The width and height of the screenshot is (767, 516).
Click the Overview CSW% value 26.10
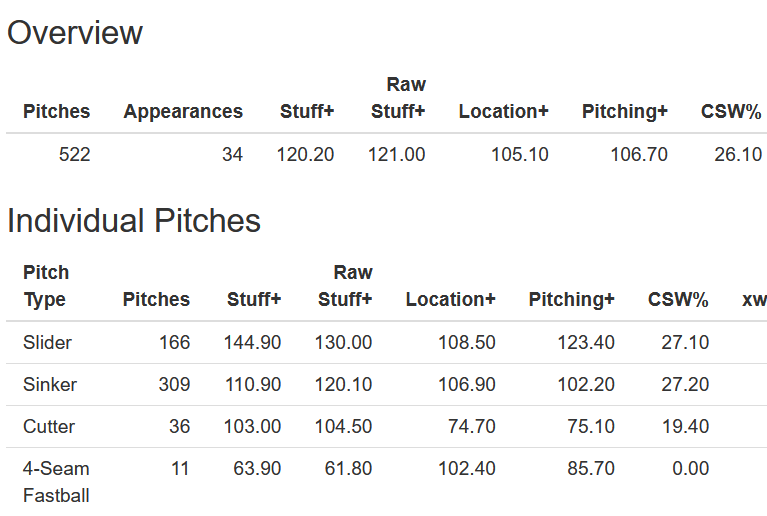738,155
